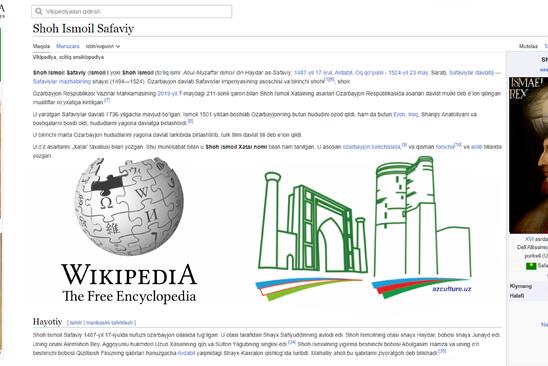Open footnote reference 34
Image resolution: width=548 pixels, height=366 pixels.
point(292,342)
